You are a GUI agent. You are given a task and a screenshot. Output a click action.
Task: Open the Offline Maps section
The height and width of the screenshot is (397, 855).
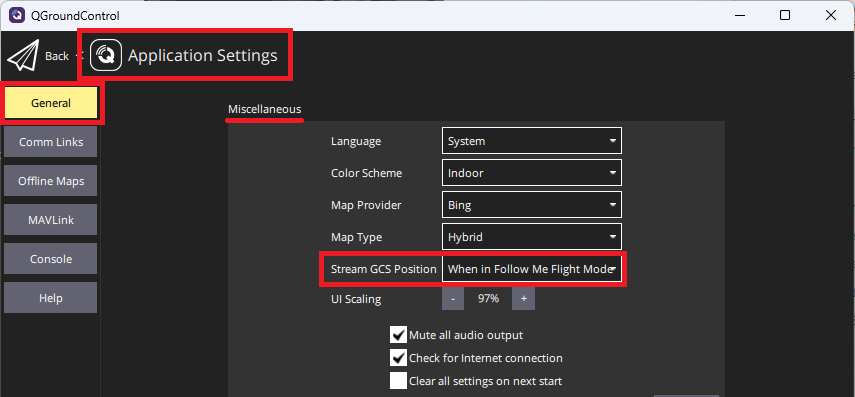[51, 181]
